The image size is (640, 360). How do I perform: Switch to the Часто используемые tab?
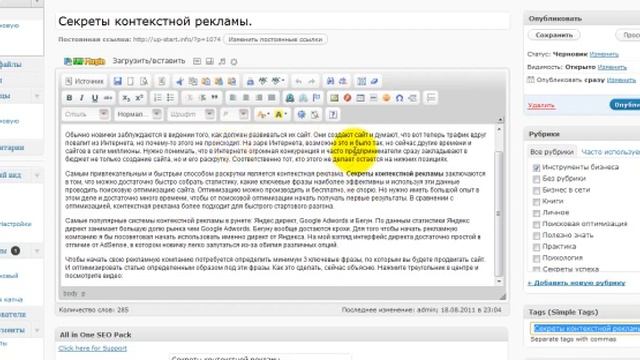(611, 152)
